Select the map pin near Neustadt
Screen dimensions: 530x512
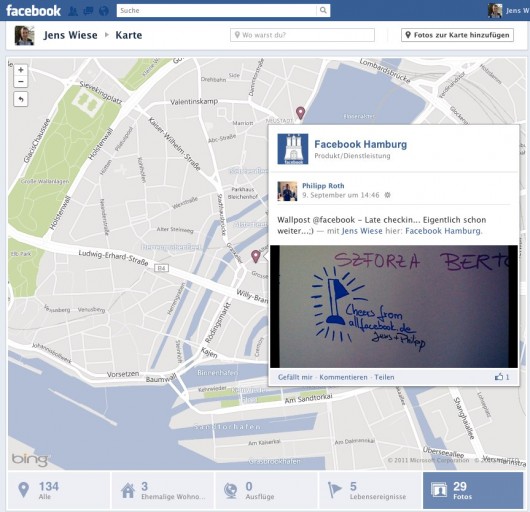coord(300,113)
